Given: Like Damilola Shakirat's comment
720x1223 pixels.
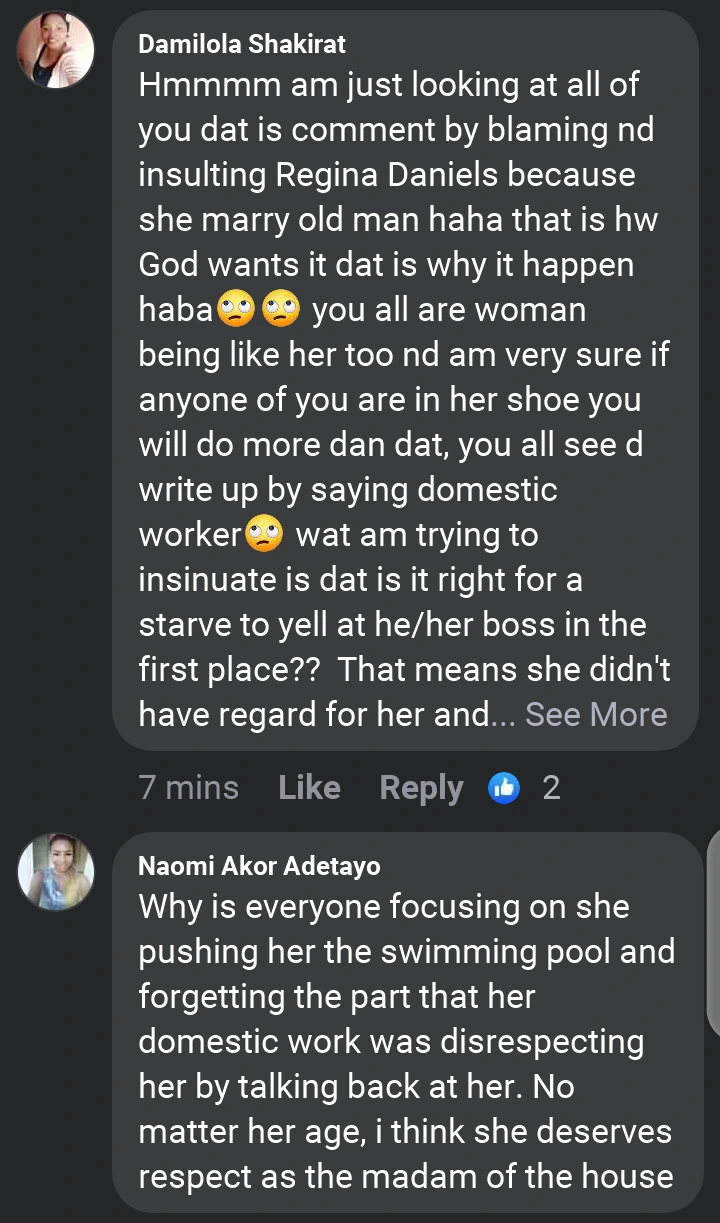Looking at the screenshot, I should (309, 788).
